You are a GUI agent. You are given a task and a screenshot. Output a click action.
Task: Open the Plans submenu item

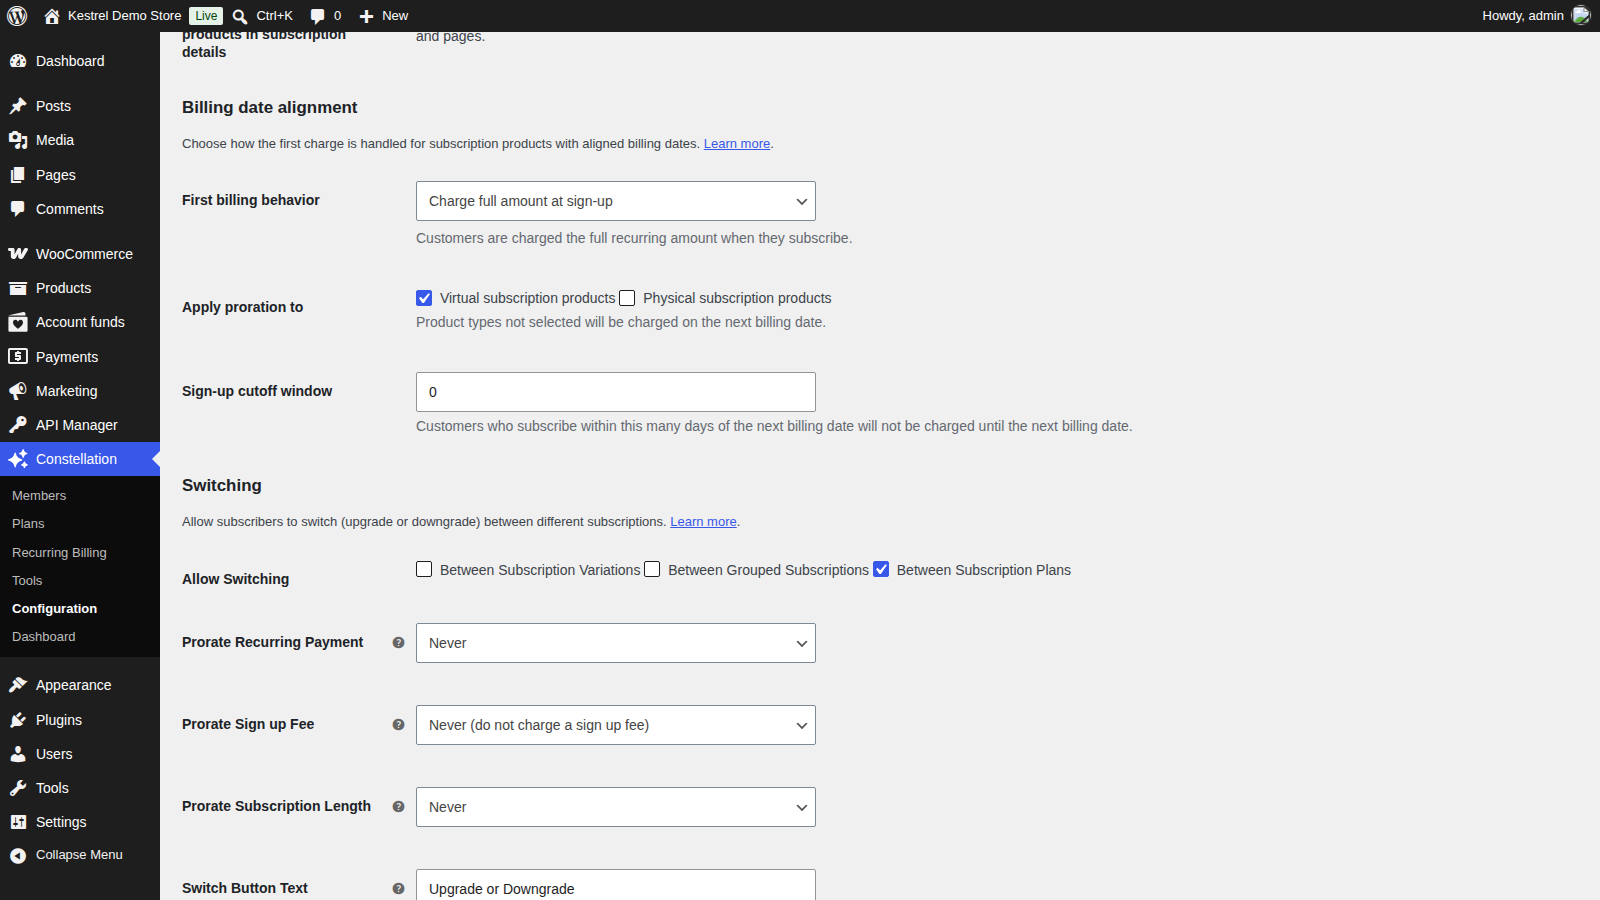pos(28,524)
